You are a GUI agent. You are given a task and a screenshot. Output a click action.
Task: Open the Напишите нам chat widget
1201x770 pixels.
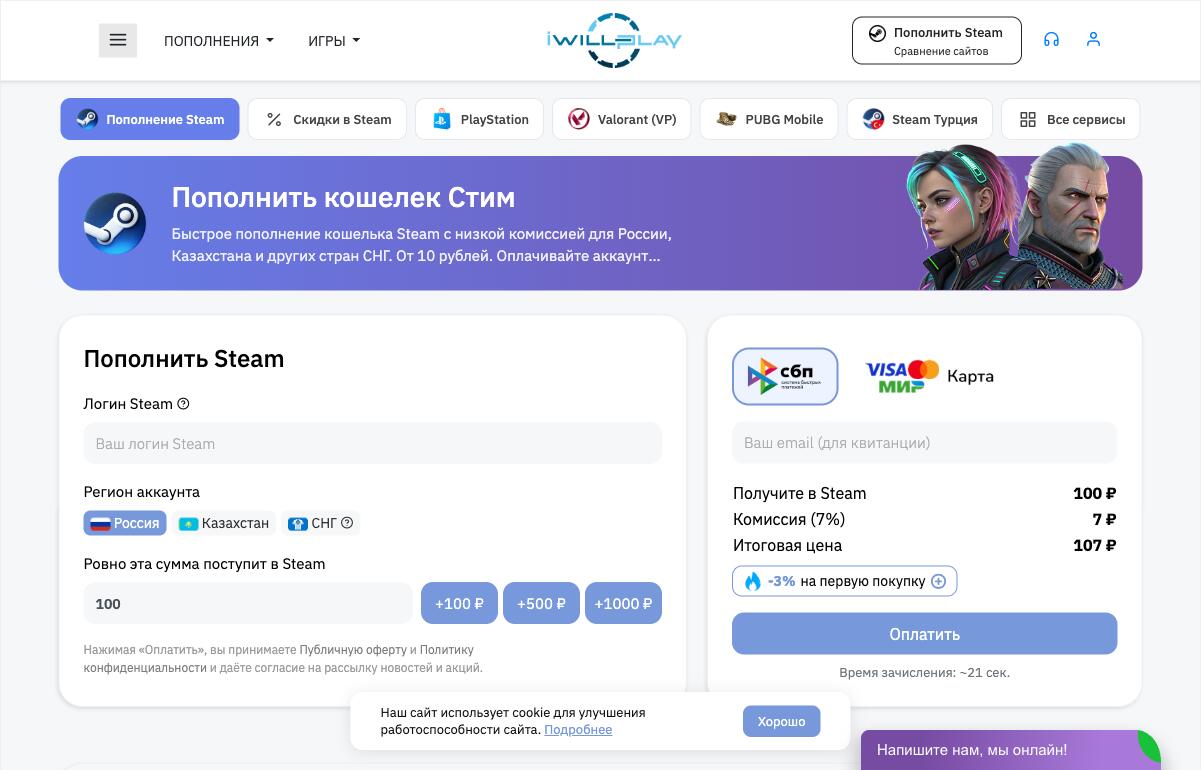1010,750
